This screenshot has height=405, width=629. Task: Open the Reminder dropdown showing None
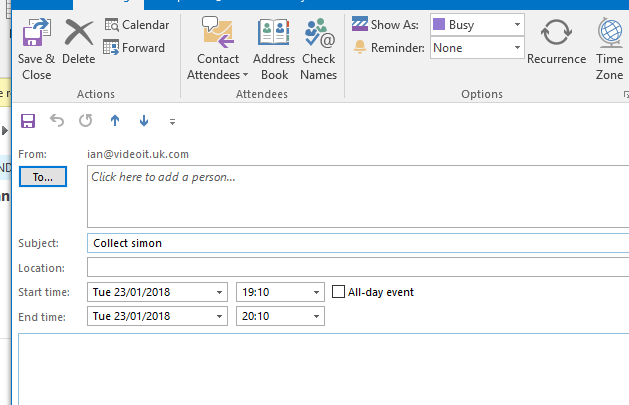tap(517, 47)
